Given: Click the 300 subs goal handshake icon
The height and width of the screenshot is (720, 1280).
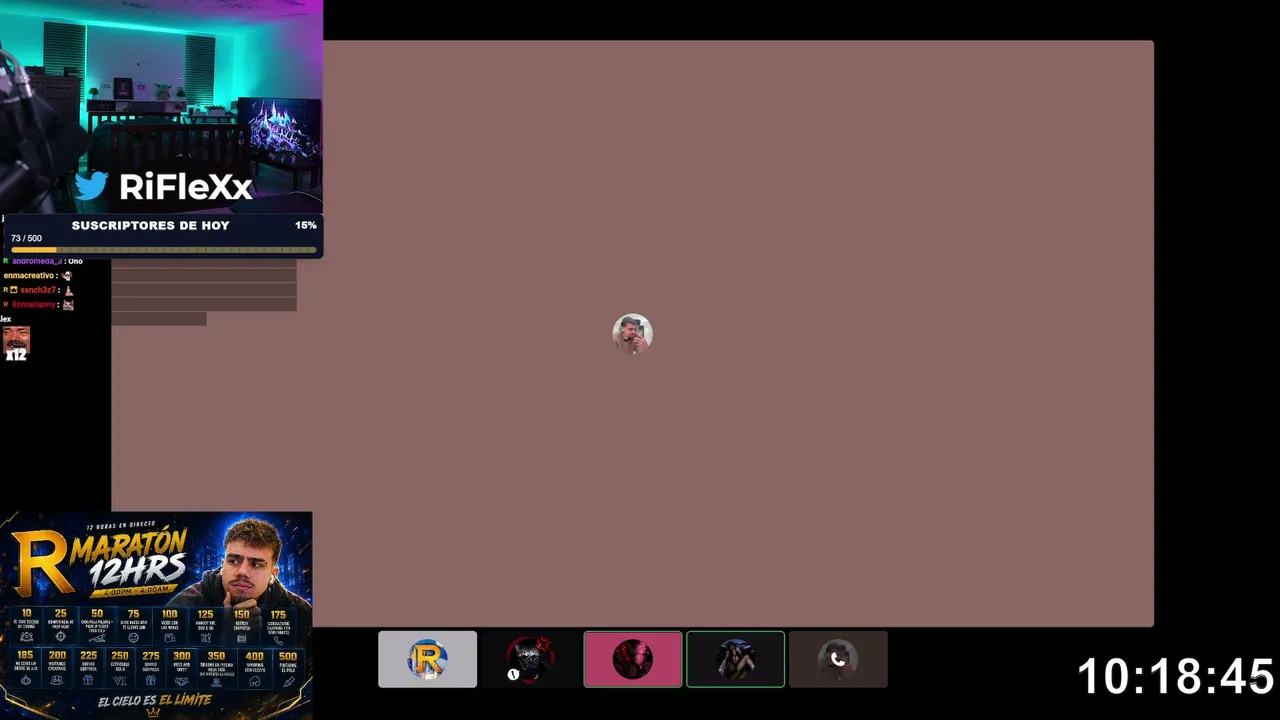Looking at the screenshot, I should [x=181, y=681].
